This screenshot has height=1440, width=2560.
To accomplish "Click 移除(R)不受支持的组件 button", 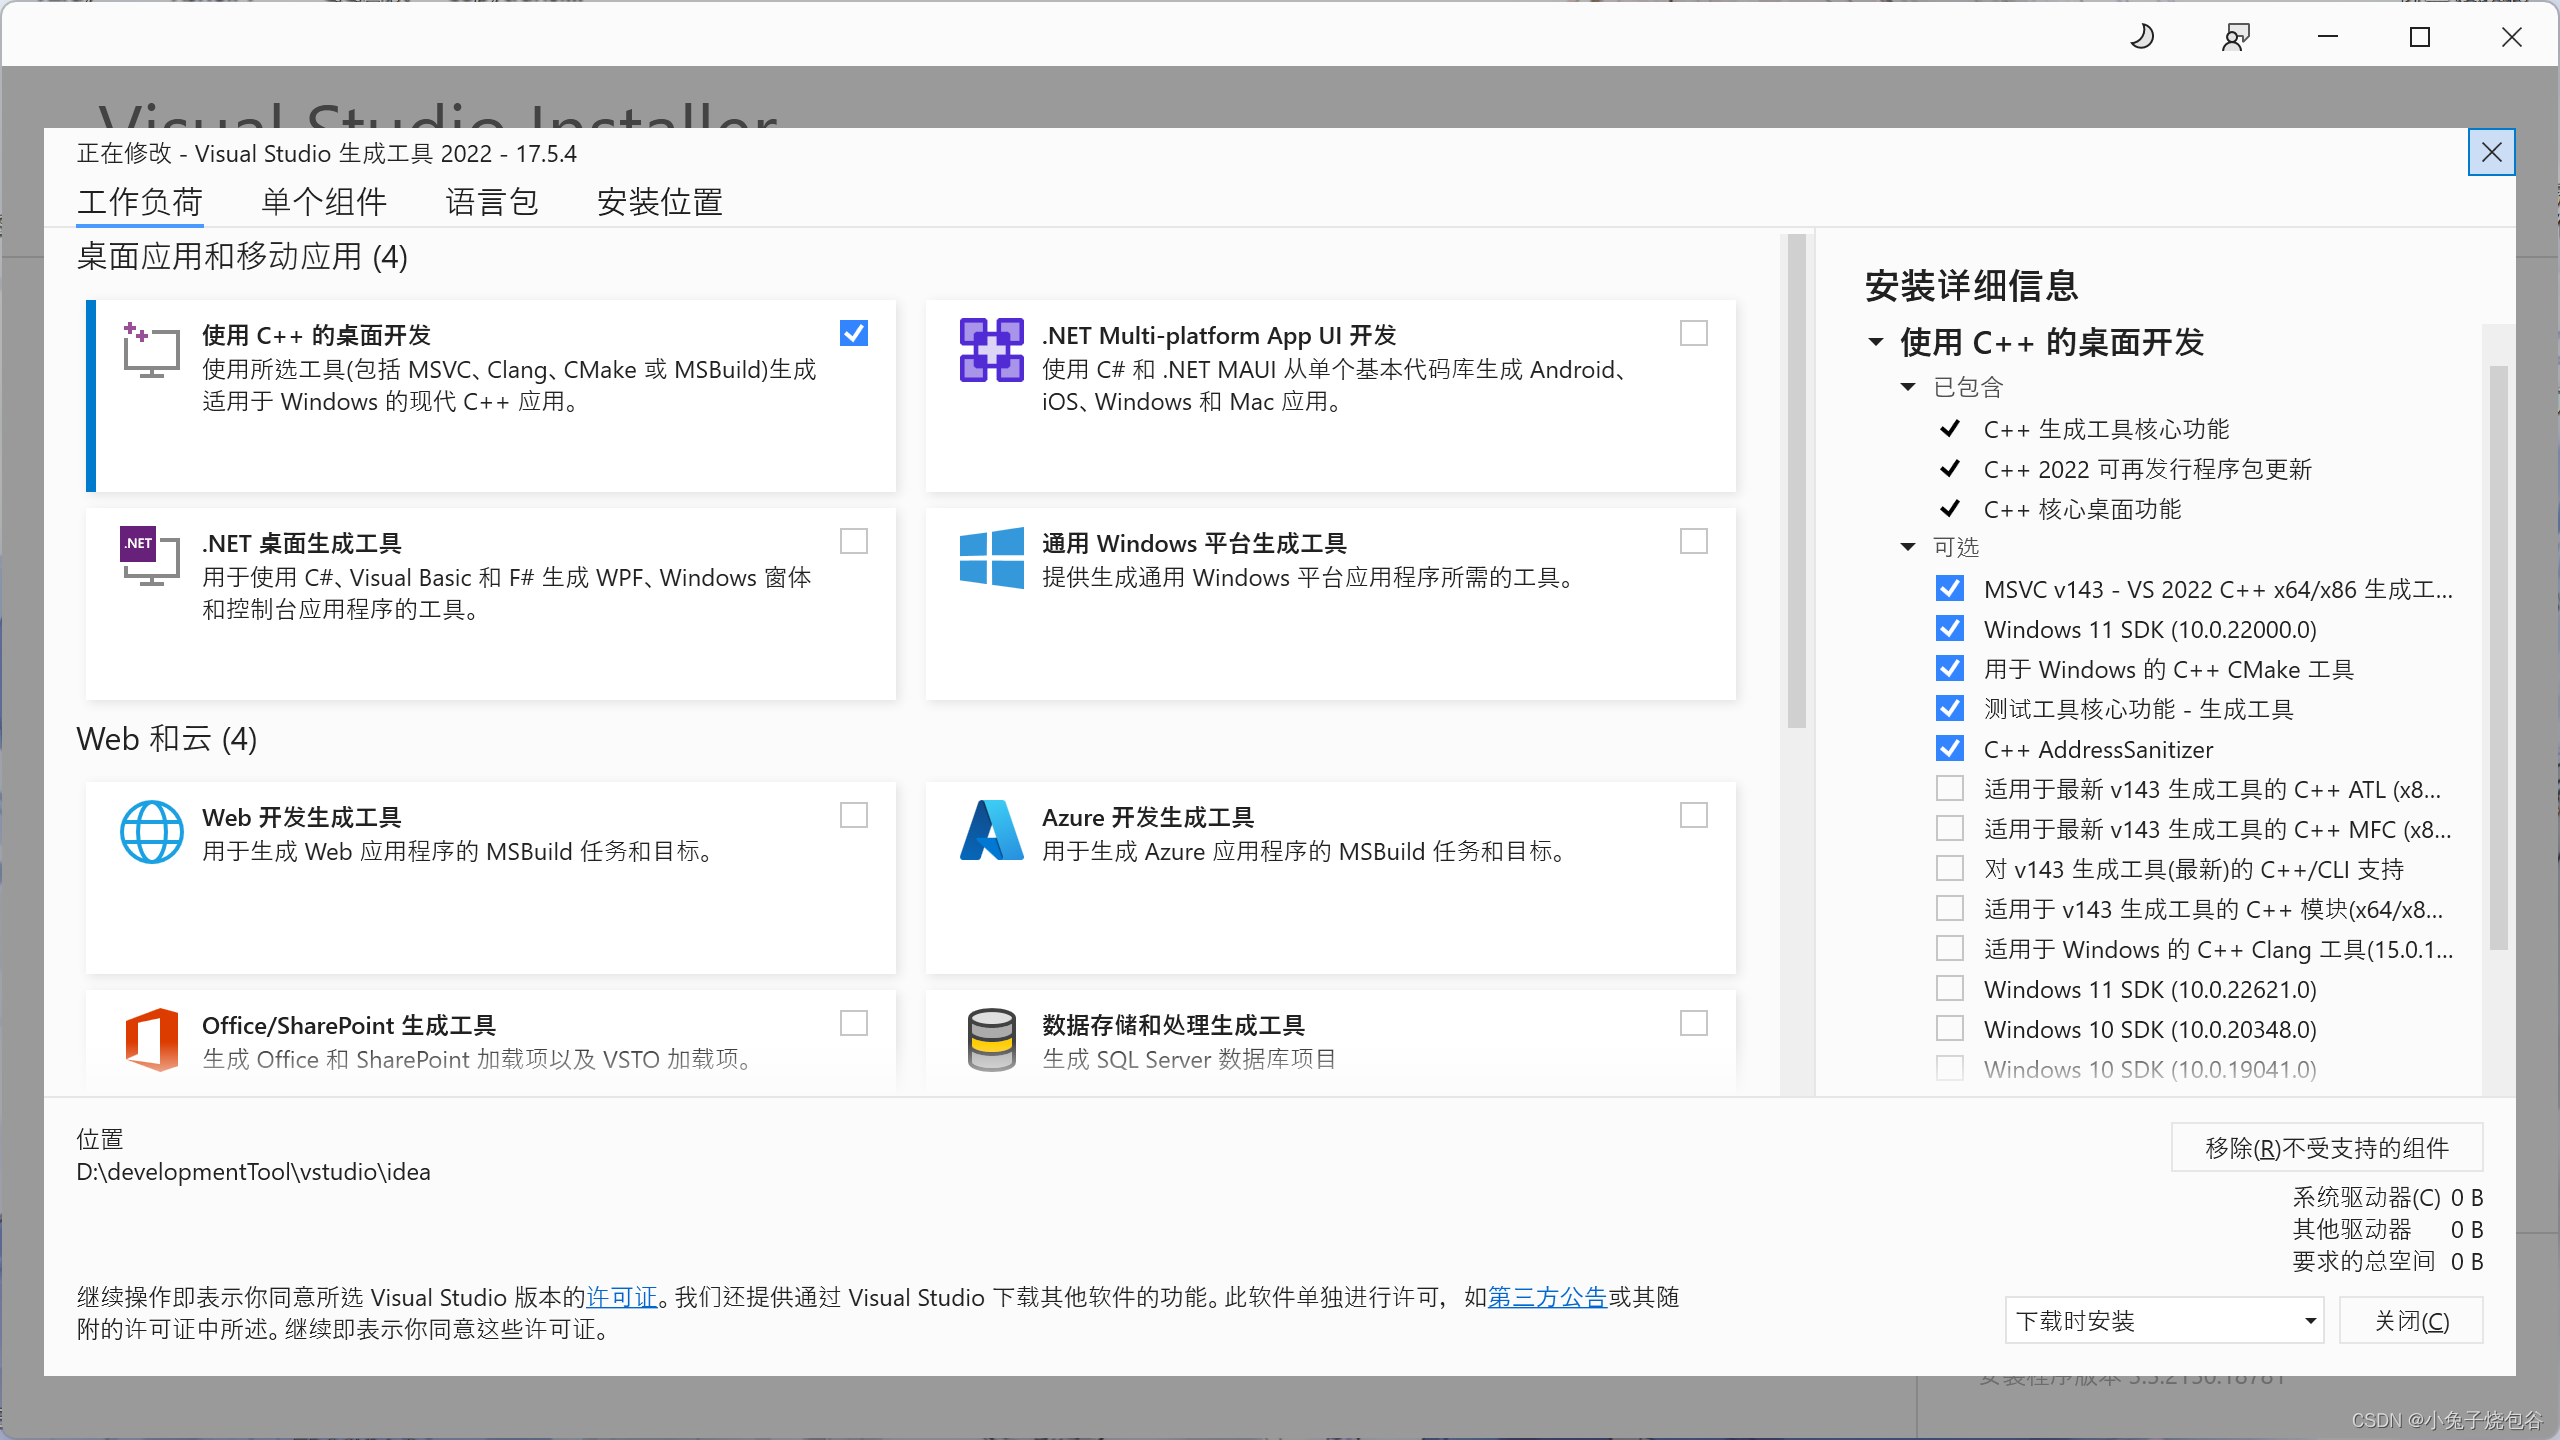I will [x=2327, y=1147].
